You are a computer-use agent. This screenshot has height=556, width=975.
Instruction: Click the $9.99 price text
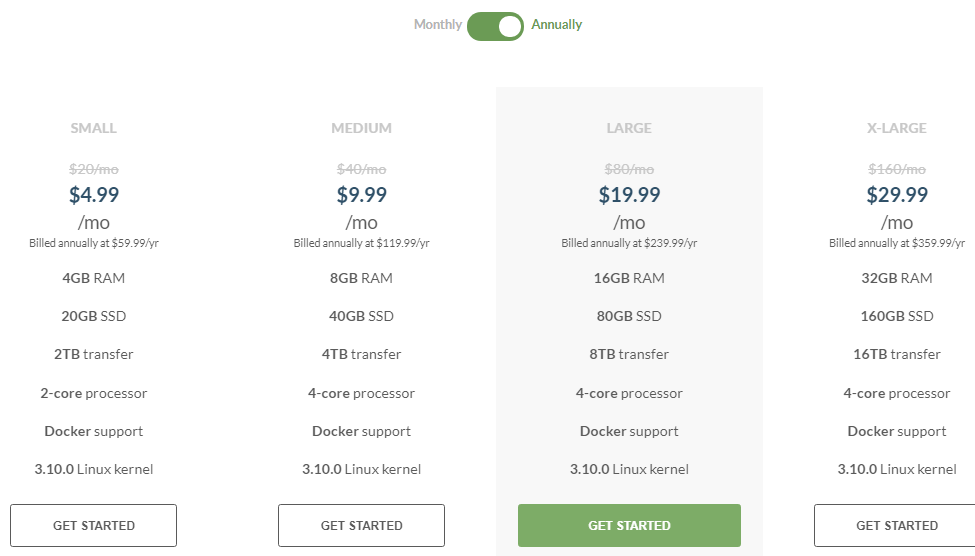(x=361, y=195)
